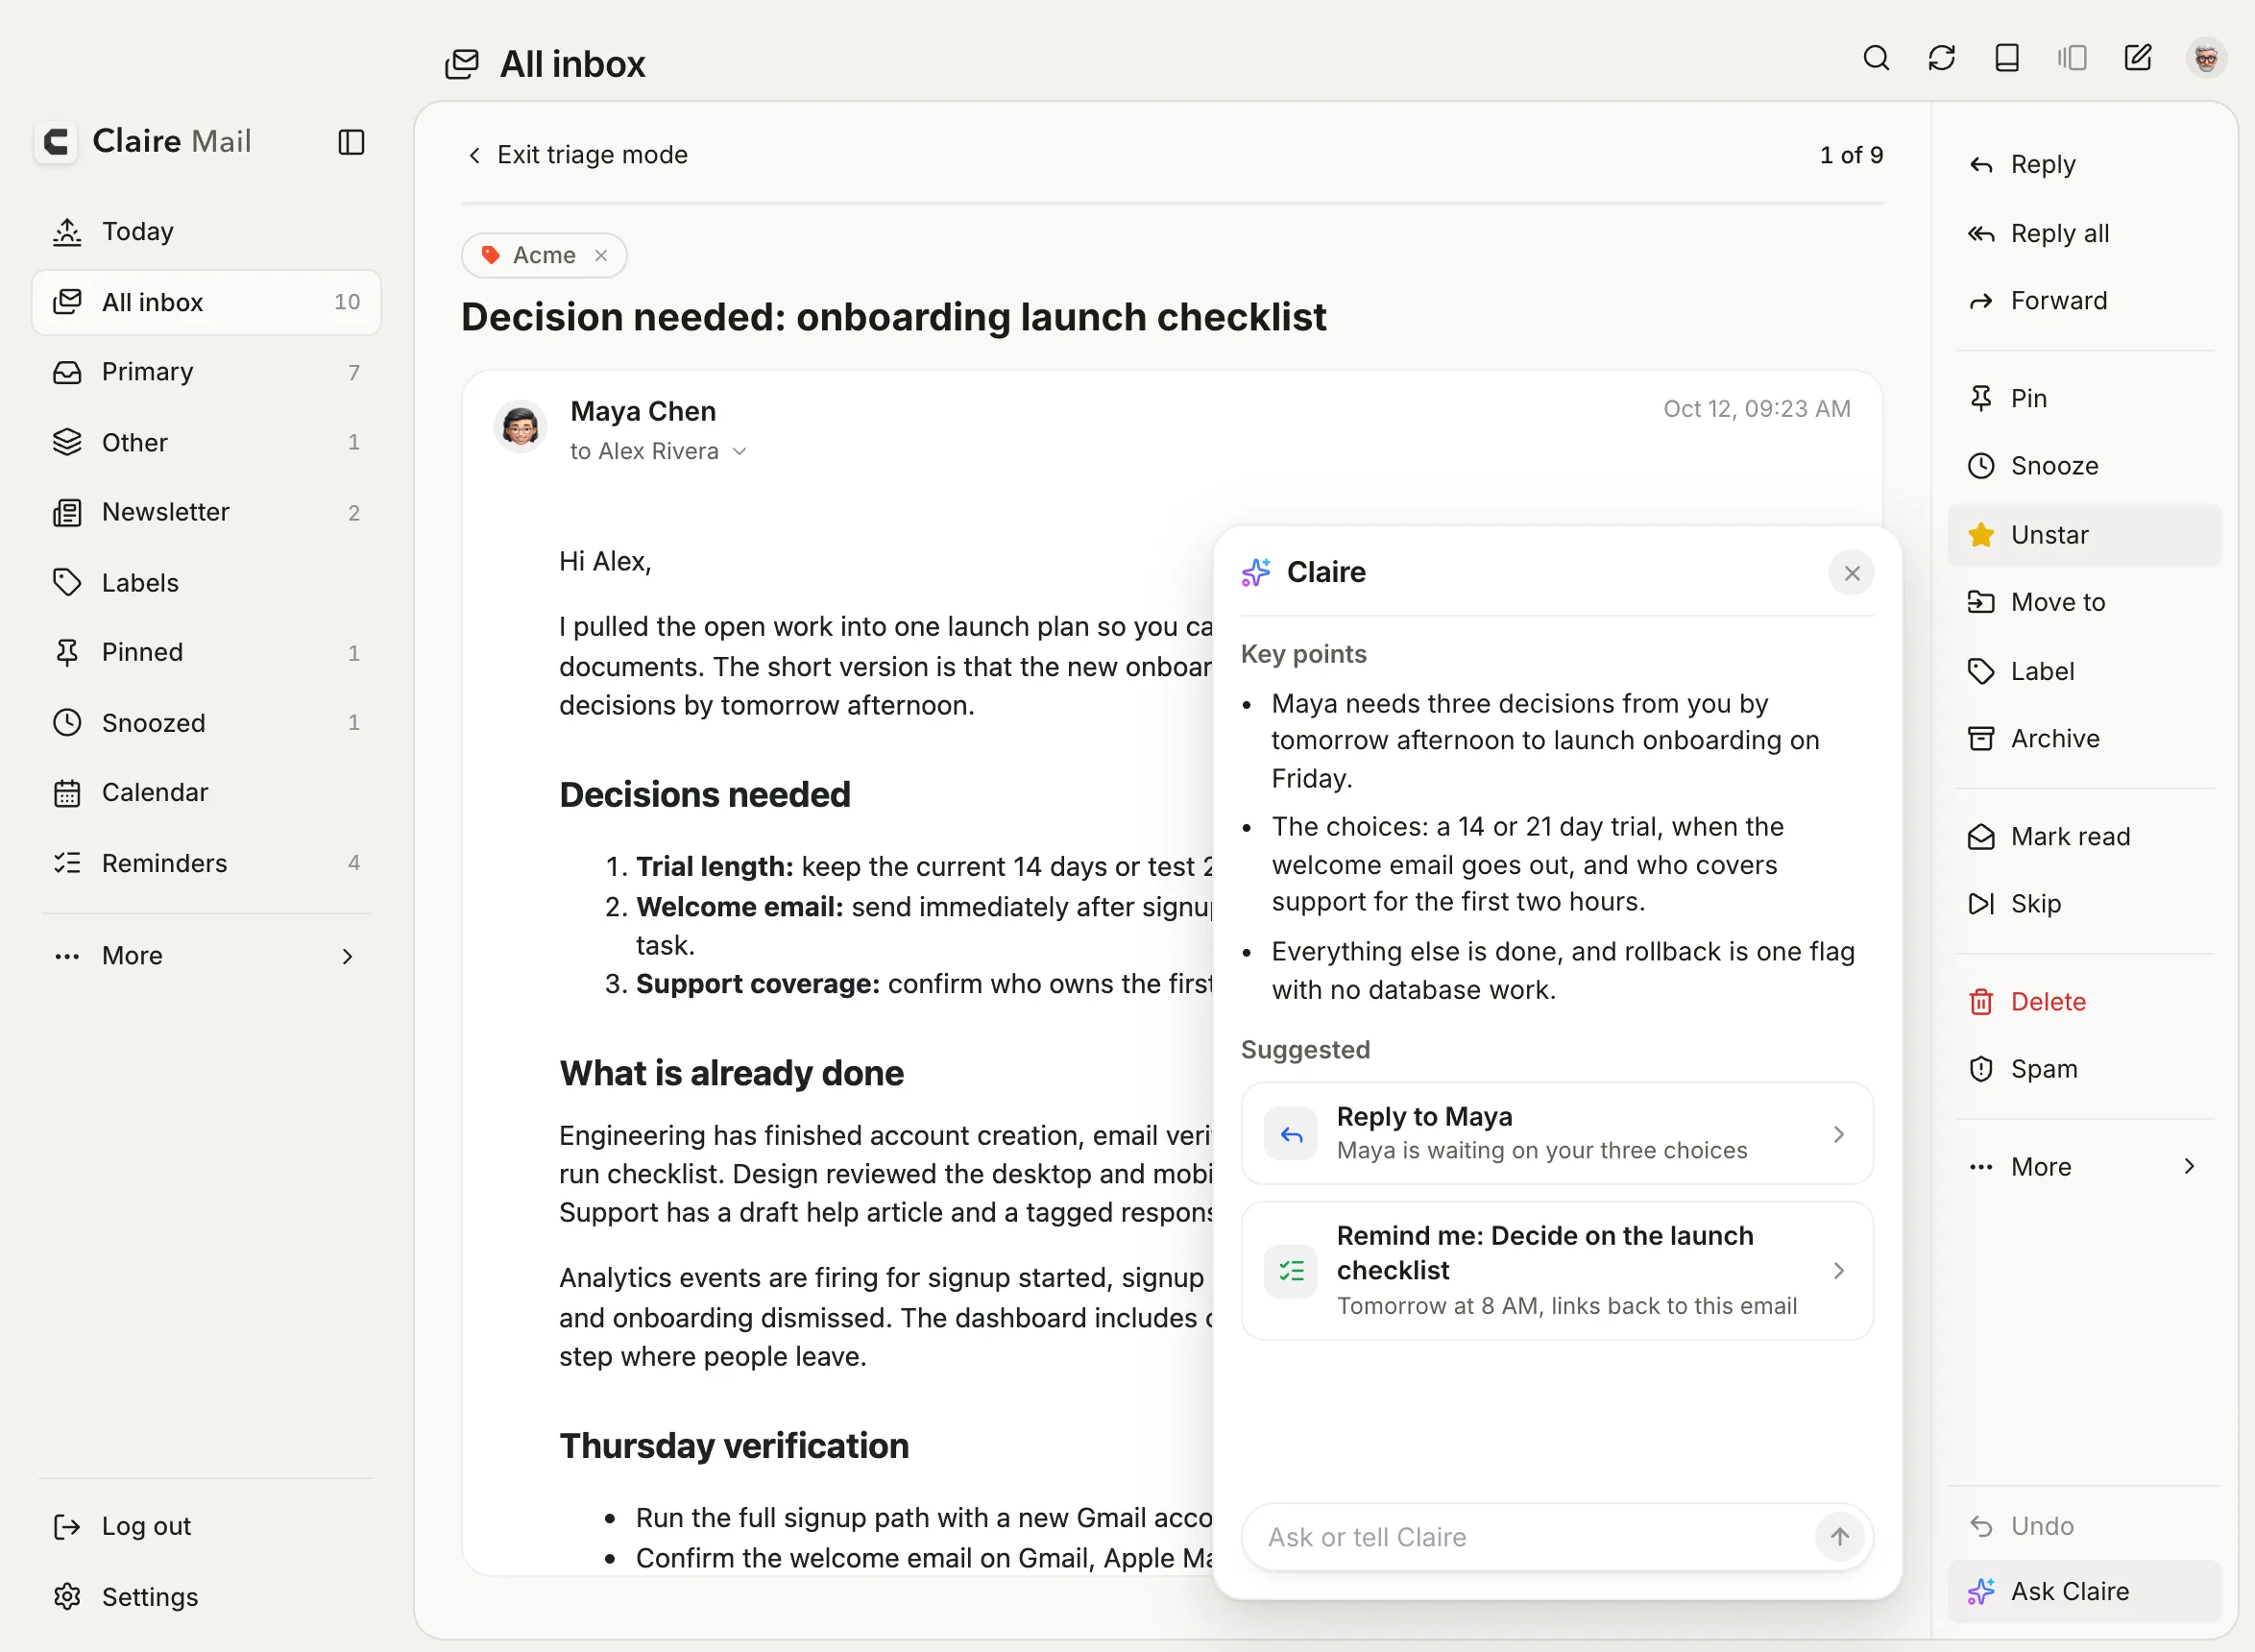
Task: Open Reply to Maya suggestion
Action: [1556, 1134]
